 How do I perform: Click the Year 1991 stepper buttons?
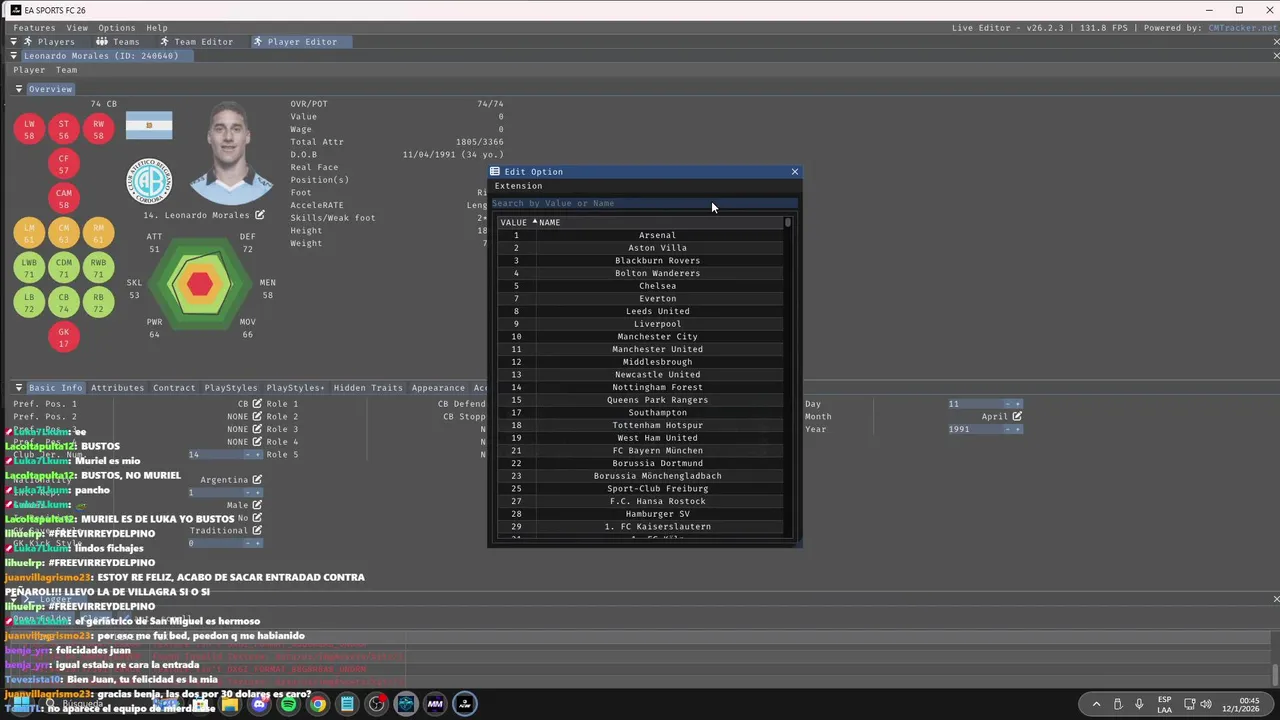[1013, 429]
